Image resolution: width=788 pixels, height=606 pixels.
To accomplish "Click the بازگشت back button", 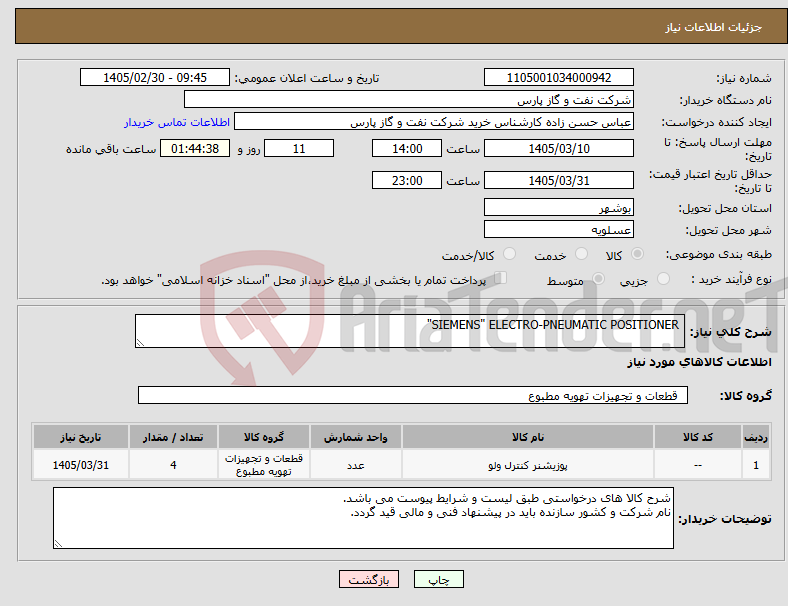I will [369, 579].
